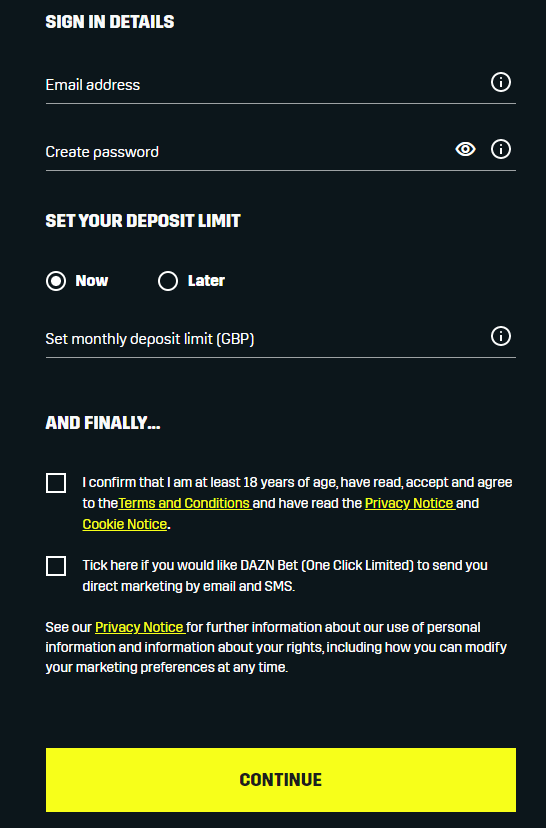Open the info icon next to Create password
546x828 pixels.
pyautogui.click(x=501, y=149)
